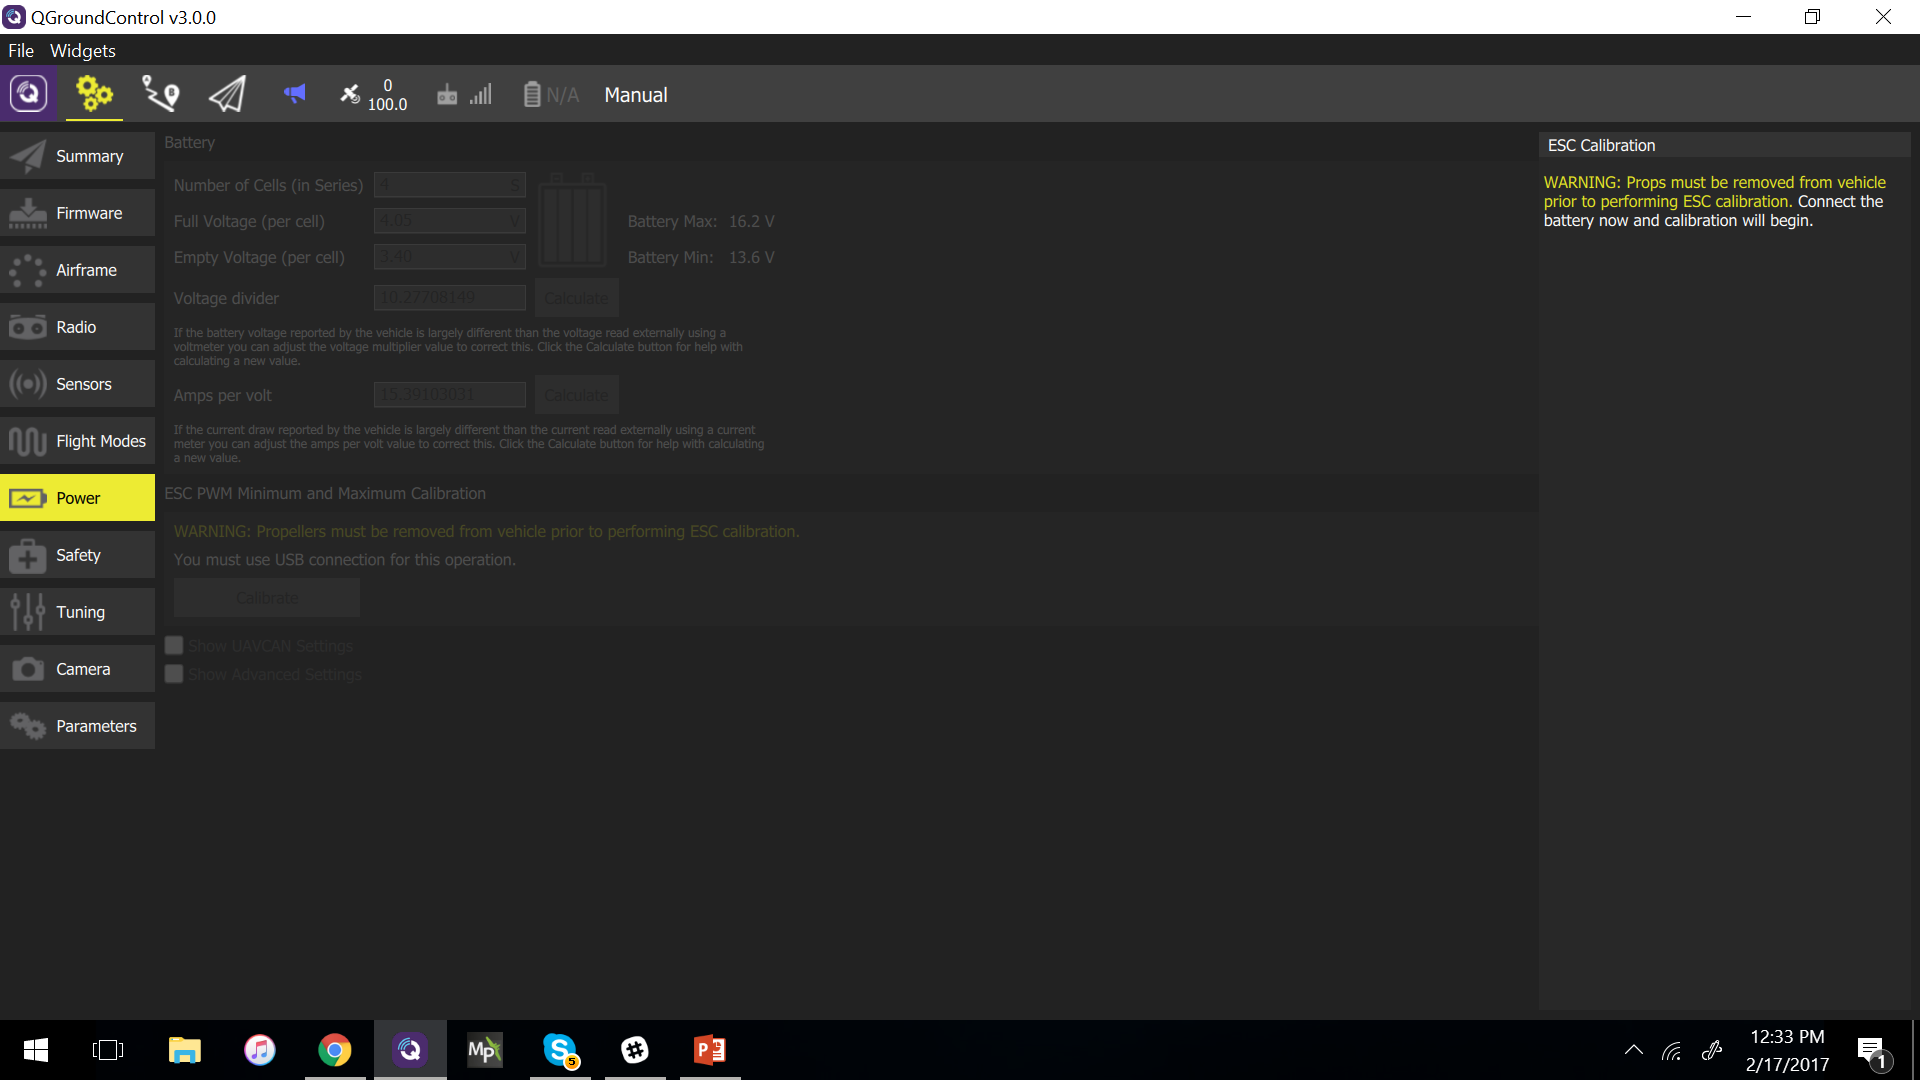Expand Number of Cells dropdown
This screenshot has width=1920, height=1080.
[450, 185]
